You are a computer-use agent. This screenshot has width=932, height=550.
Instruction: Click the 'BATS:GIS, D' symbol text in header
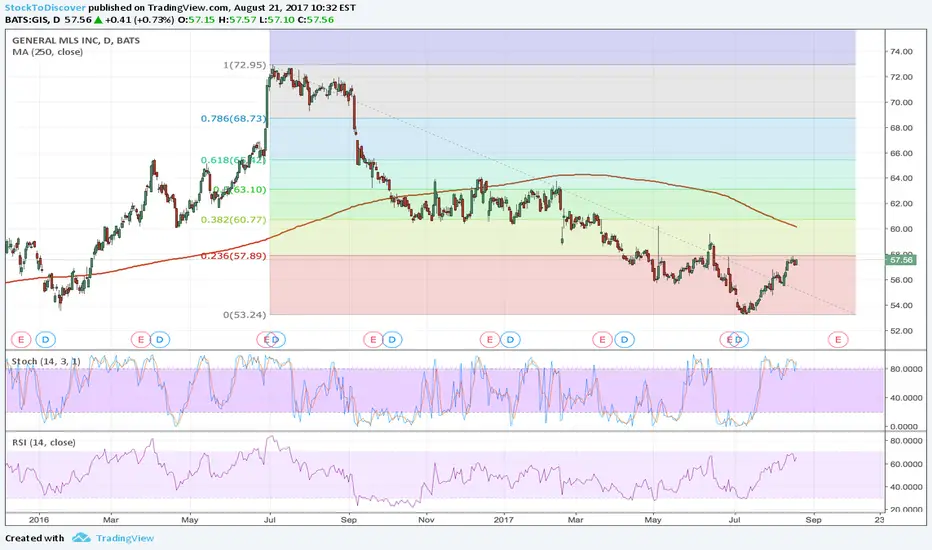[33, 20]
